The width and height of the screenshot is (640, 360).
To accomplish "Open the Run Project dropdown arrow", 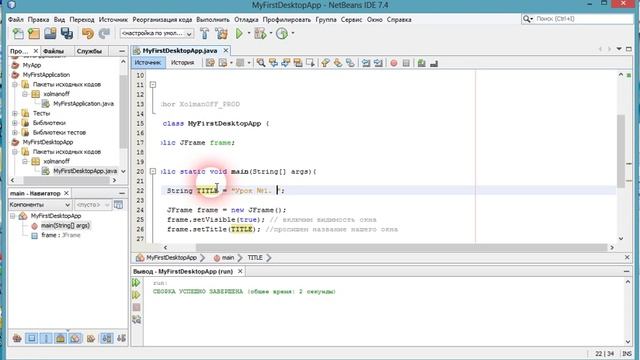I will (249, 33).
